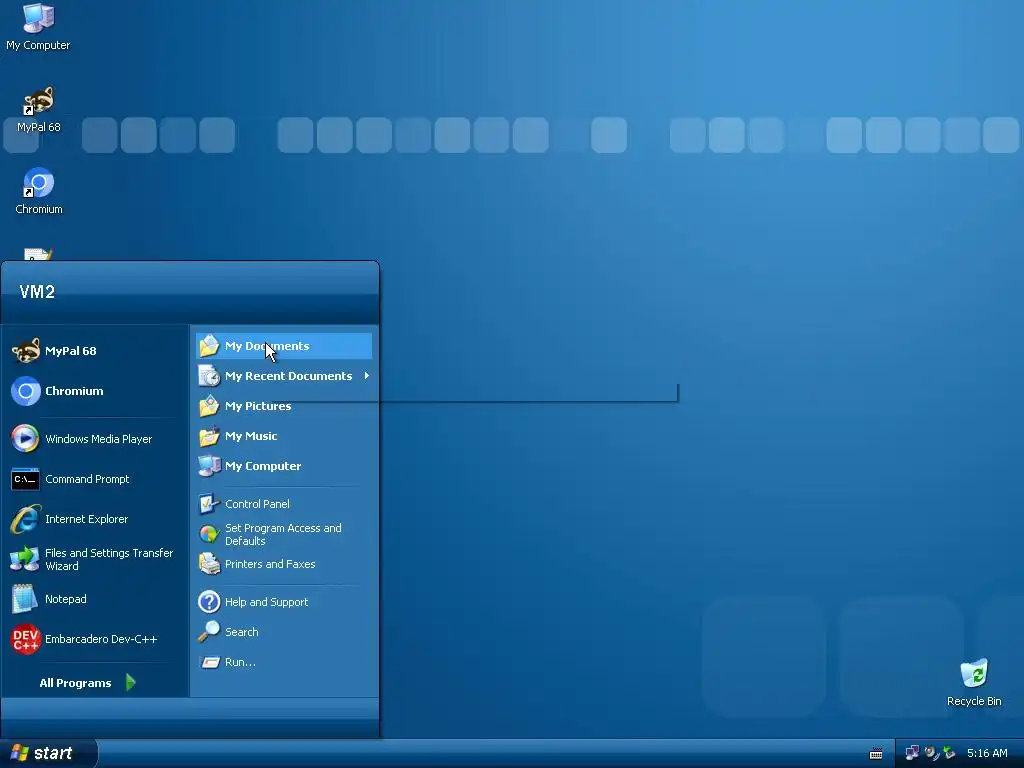Click the "Windows Media Player" label
The height and width of the screenshot is (768, 1024).
pyautogui.click(x=99, y=439)
